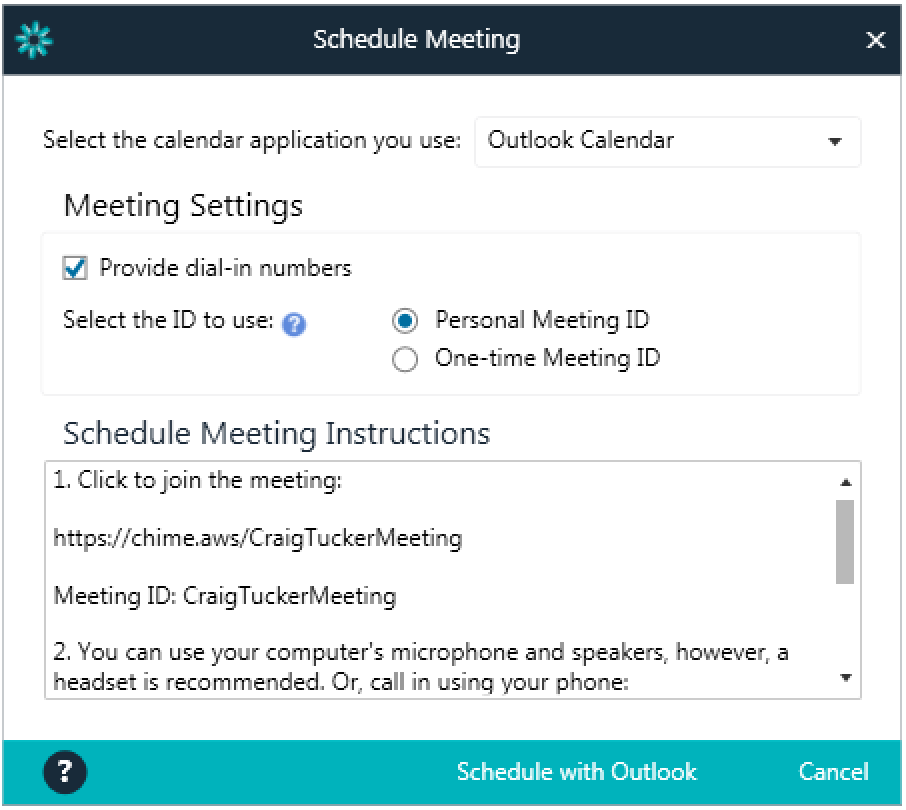Select Personal Meeting ID option
Viewport: 906px width, 810px height.
click(405, 321)
